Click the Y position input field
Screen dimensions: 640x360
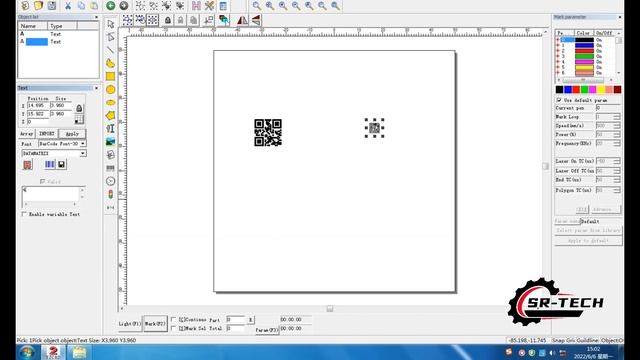tap(38, 114)
